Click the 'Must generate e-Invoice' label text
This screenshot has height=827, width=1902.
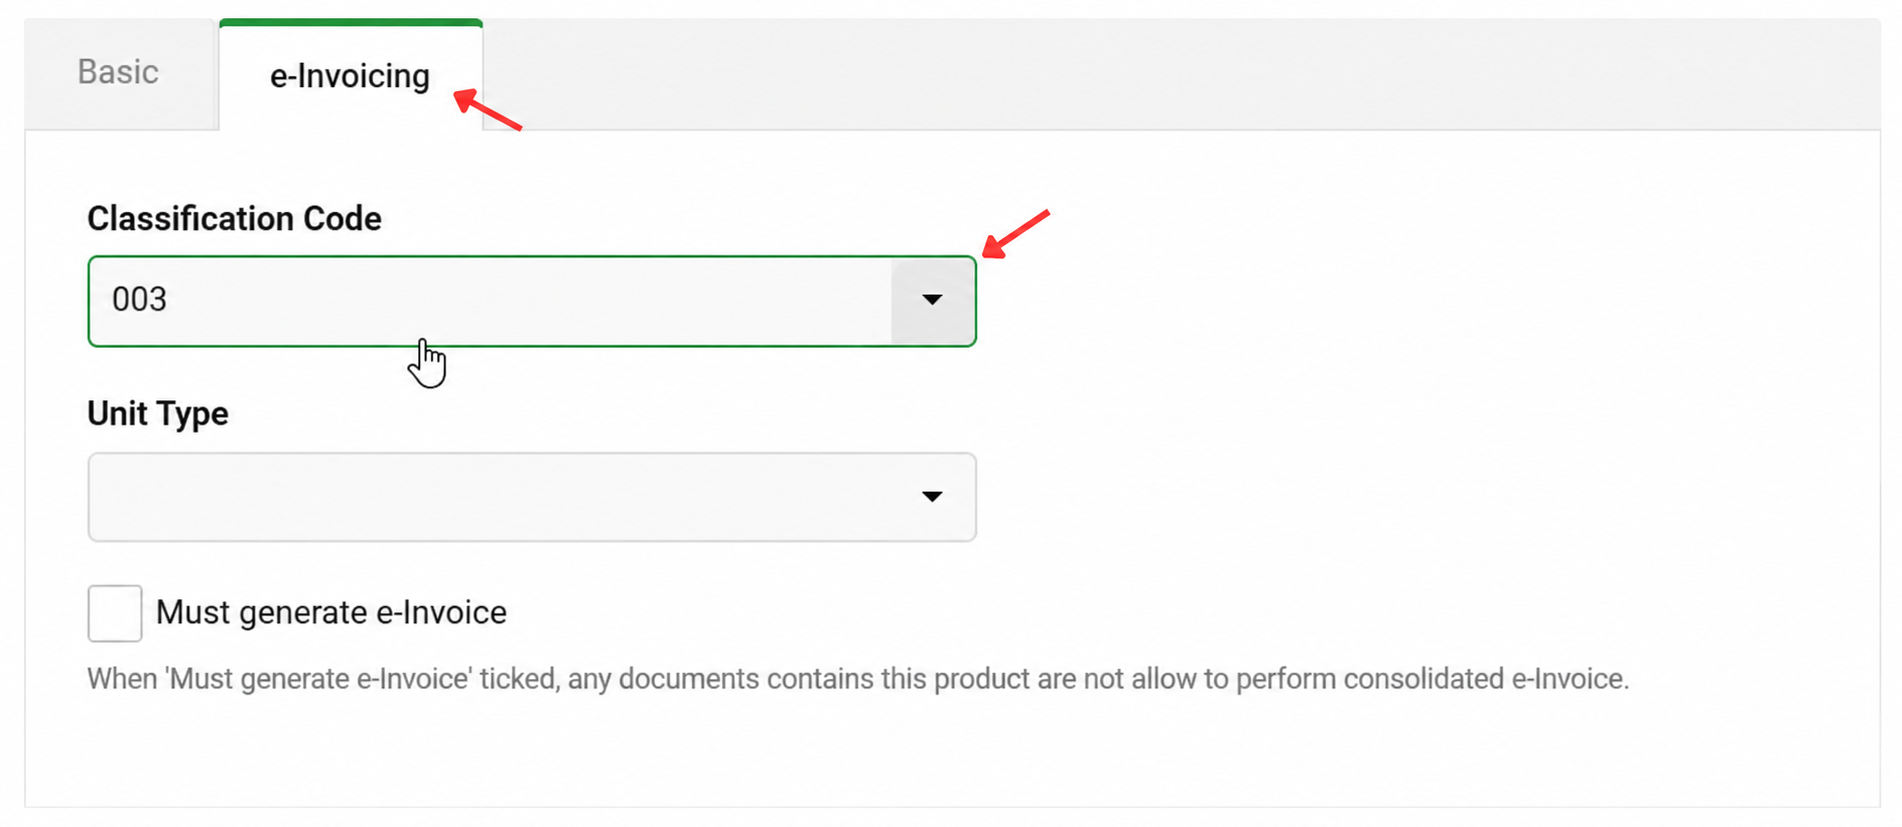coord(331,612)
